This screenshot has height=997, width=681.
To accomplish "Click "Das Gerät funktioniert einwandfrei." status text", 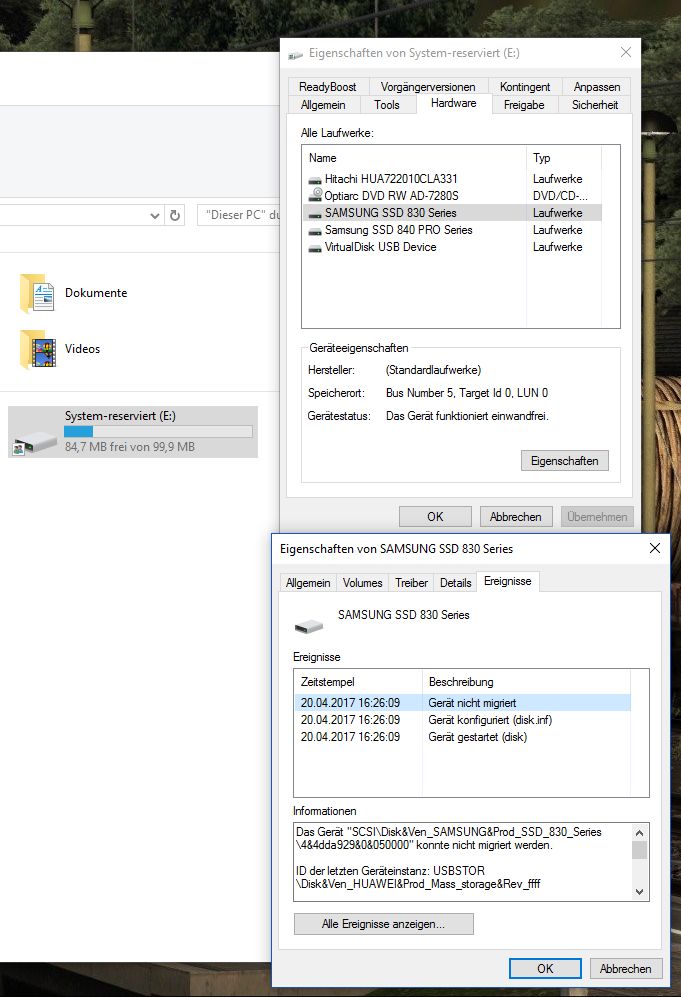I will click(x=467, y=416).
